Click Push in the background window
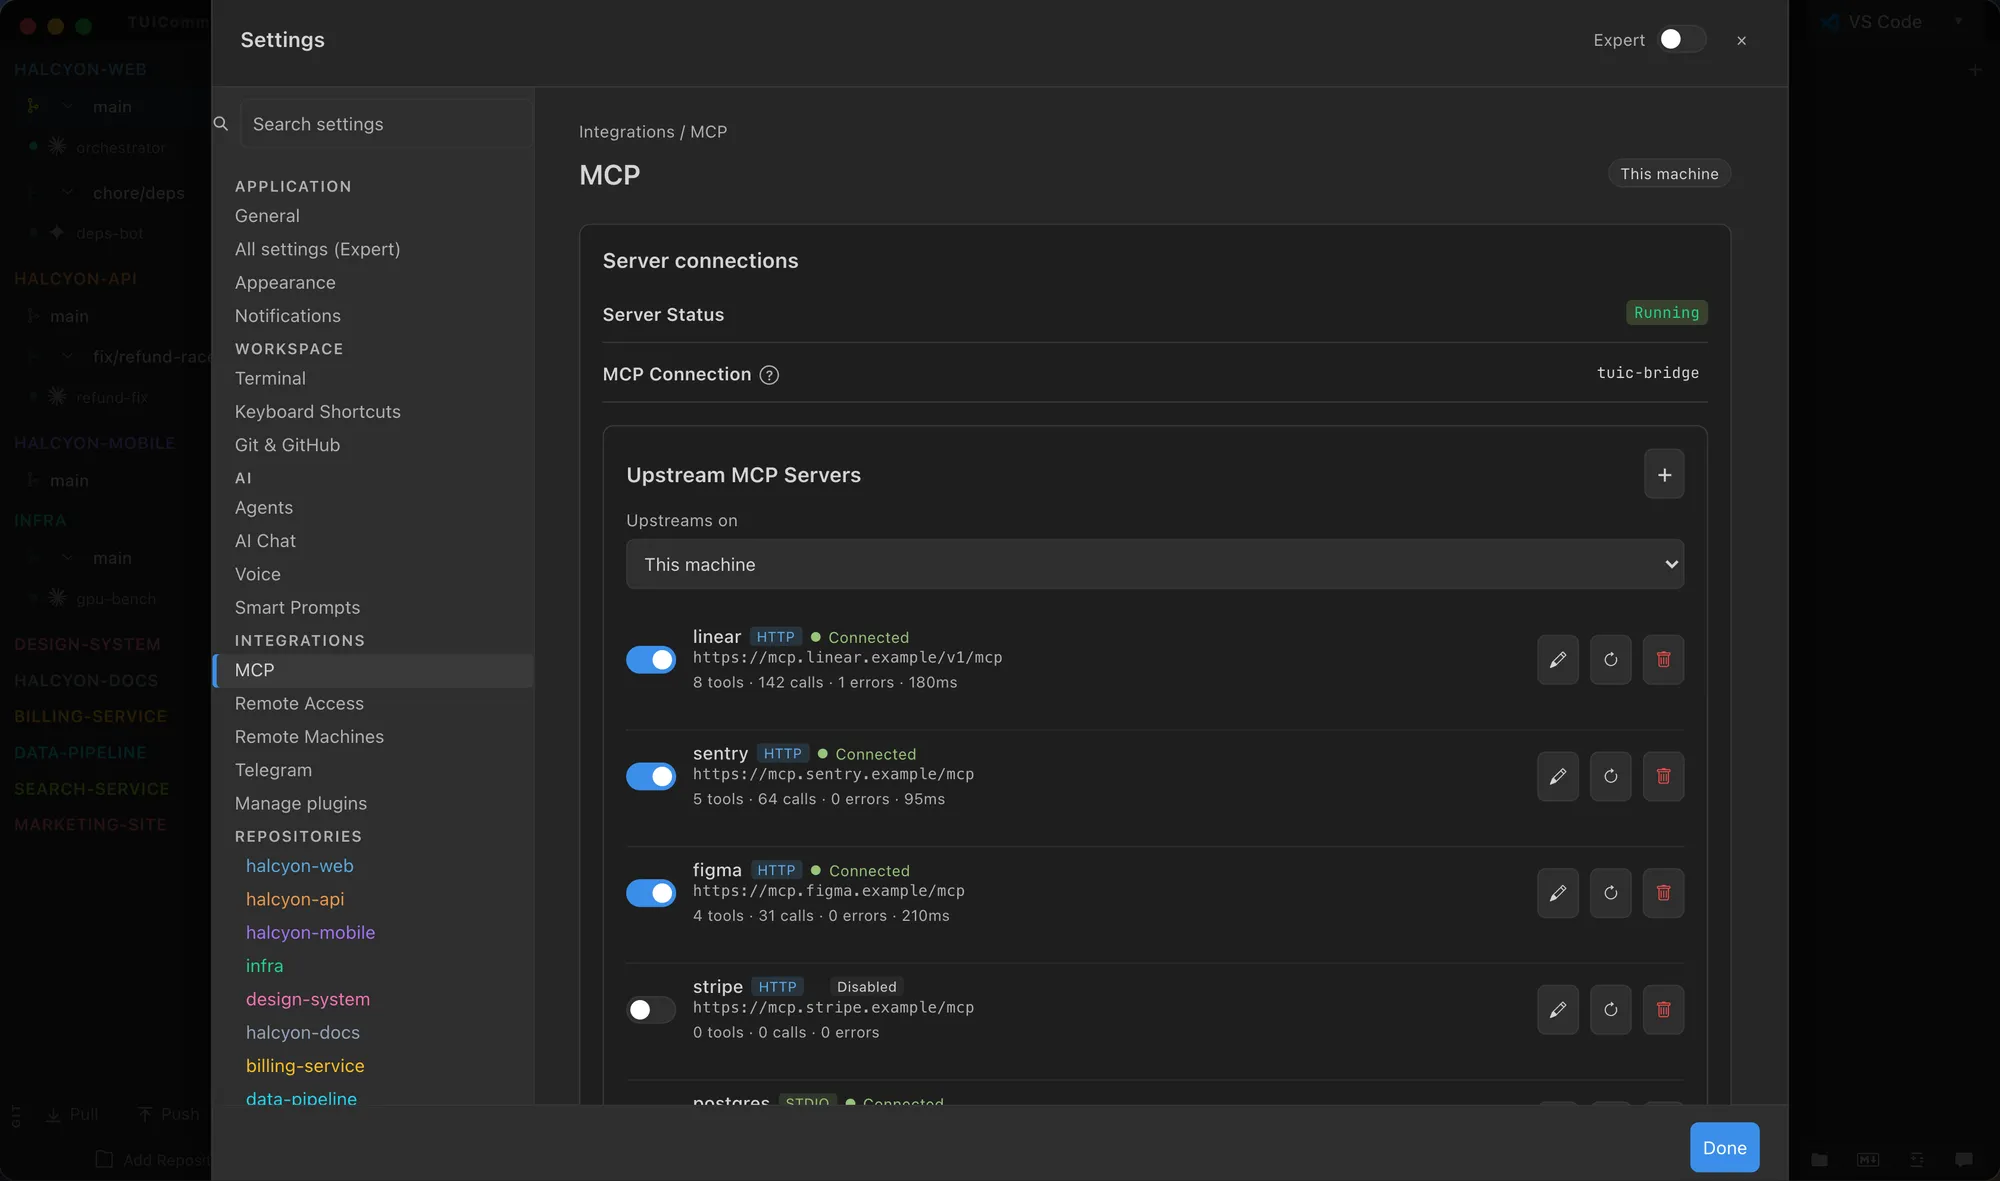 click(169, 1114)
